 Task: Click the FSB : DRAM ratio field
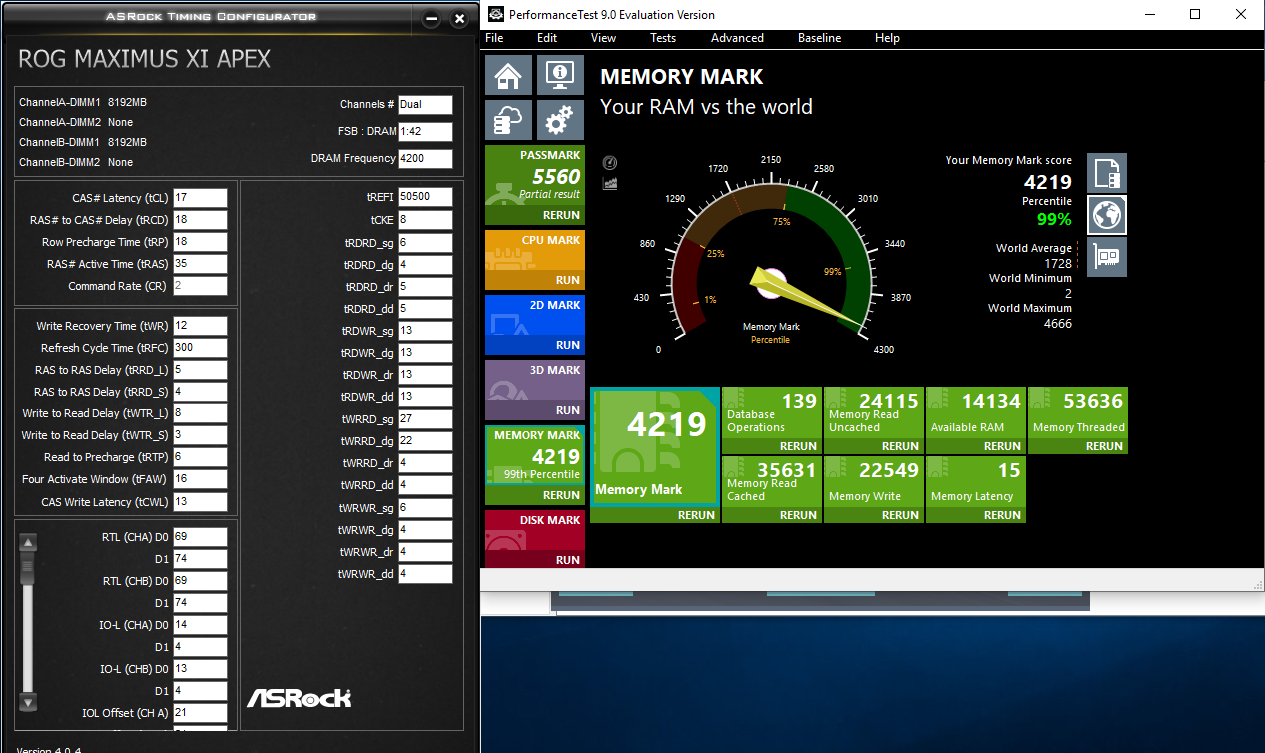tap(425, 131)
